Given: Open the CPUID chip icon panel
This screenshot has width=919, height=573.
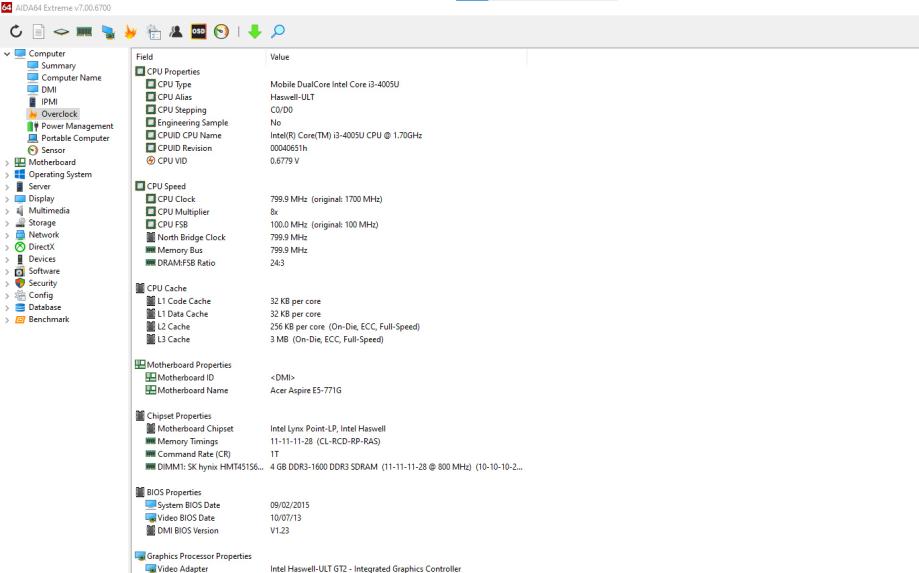Looking at the screenshot, I should click(x=61, y=32).
